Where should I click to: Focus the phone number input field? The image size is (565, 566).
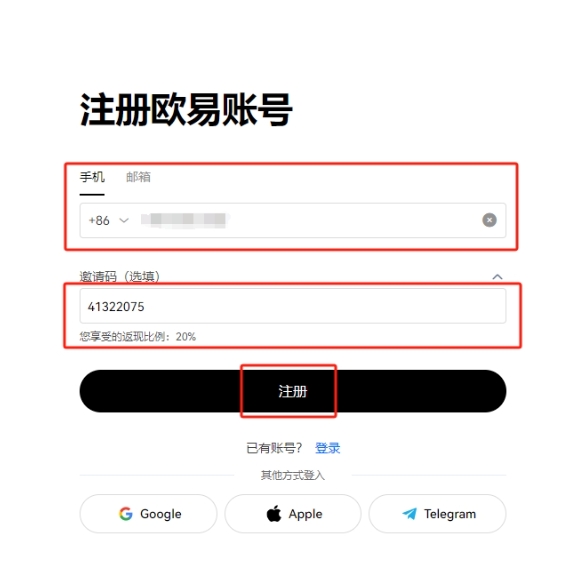pos(292,220)
